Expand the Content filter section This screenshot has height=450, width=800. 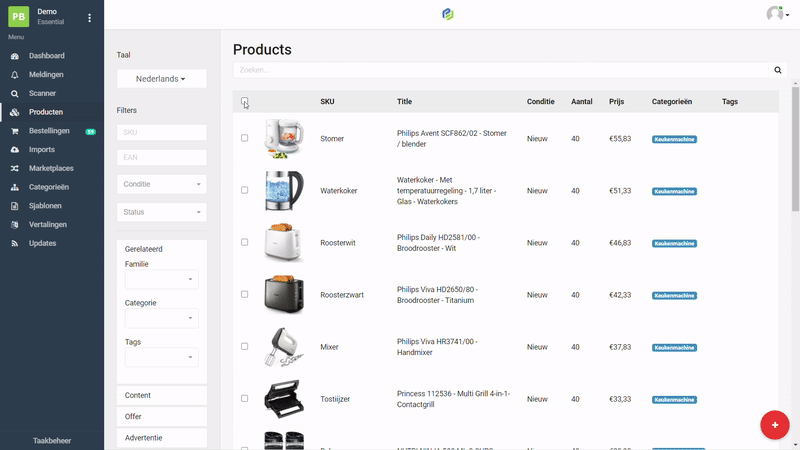tap(161, 395)
